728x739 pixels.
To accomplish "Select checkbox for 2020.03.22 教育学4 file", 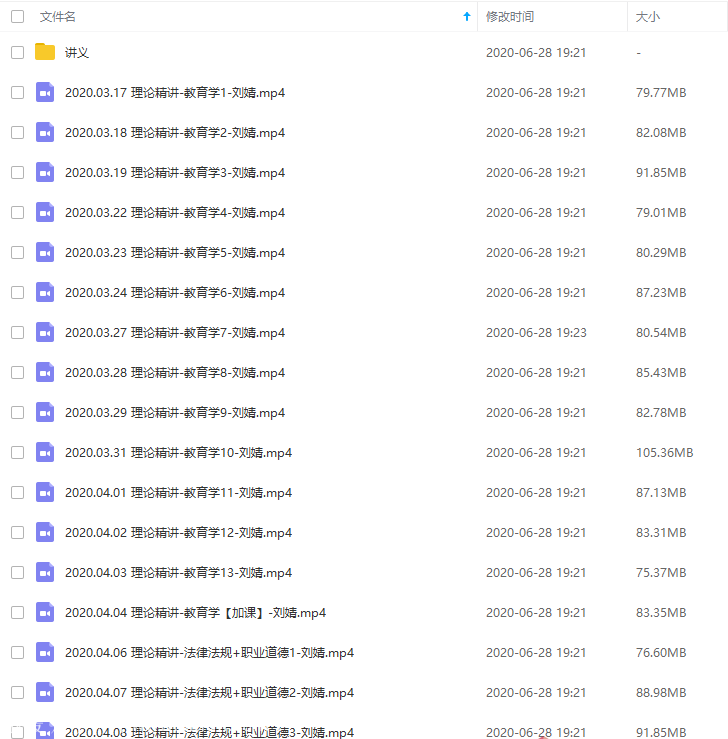I will coord(17,213).
